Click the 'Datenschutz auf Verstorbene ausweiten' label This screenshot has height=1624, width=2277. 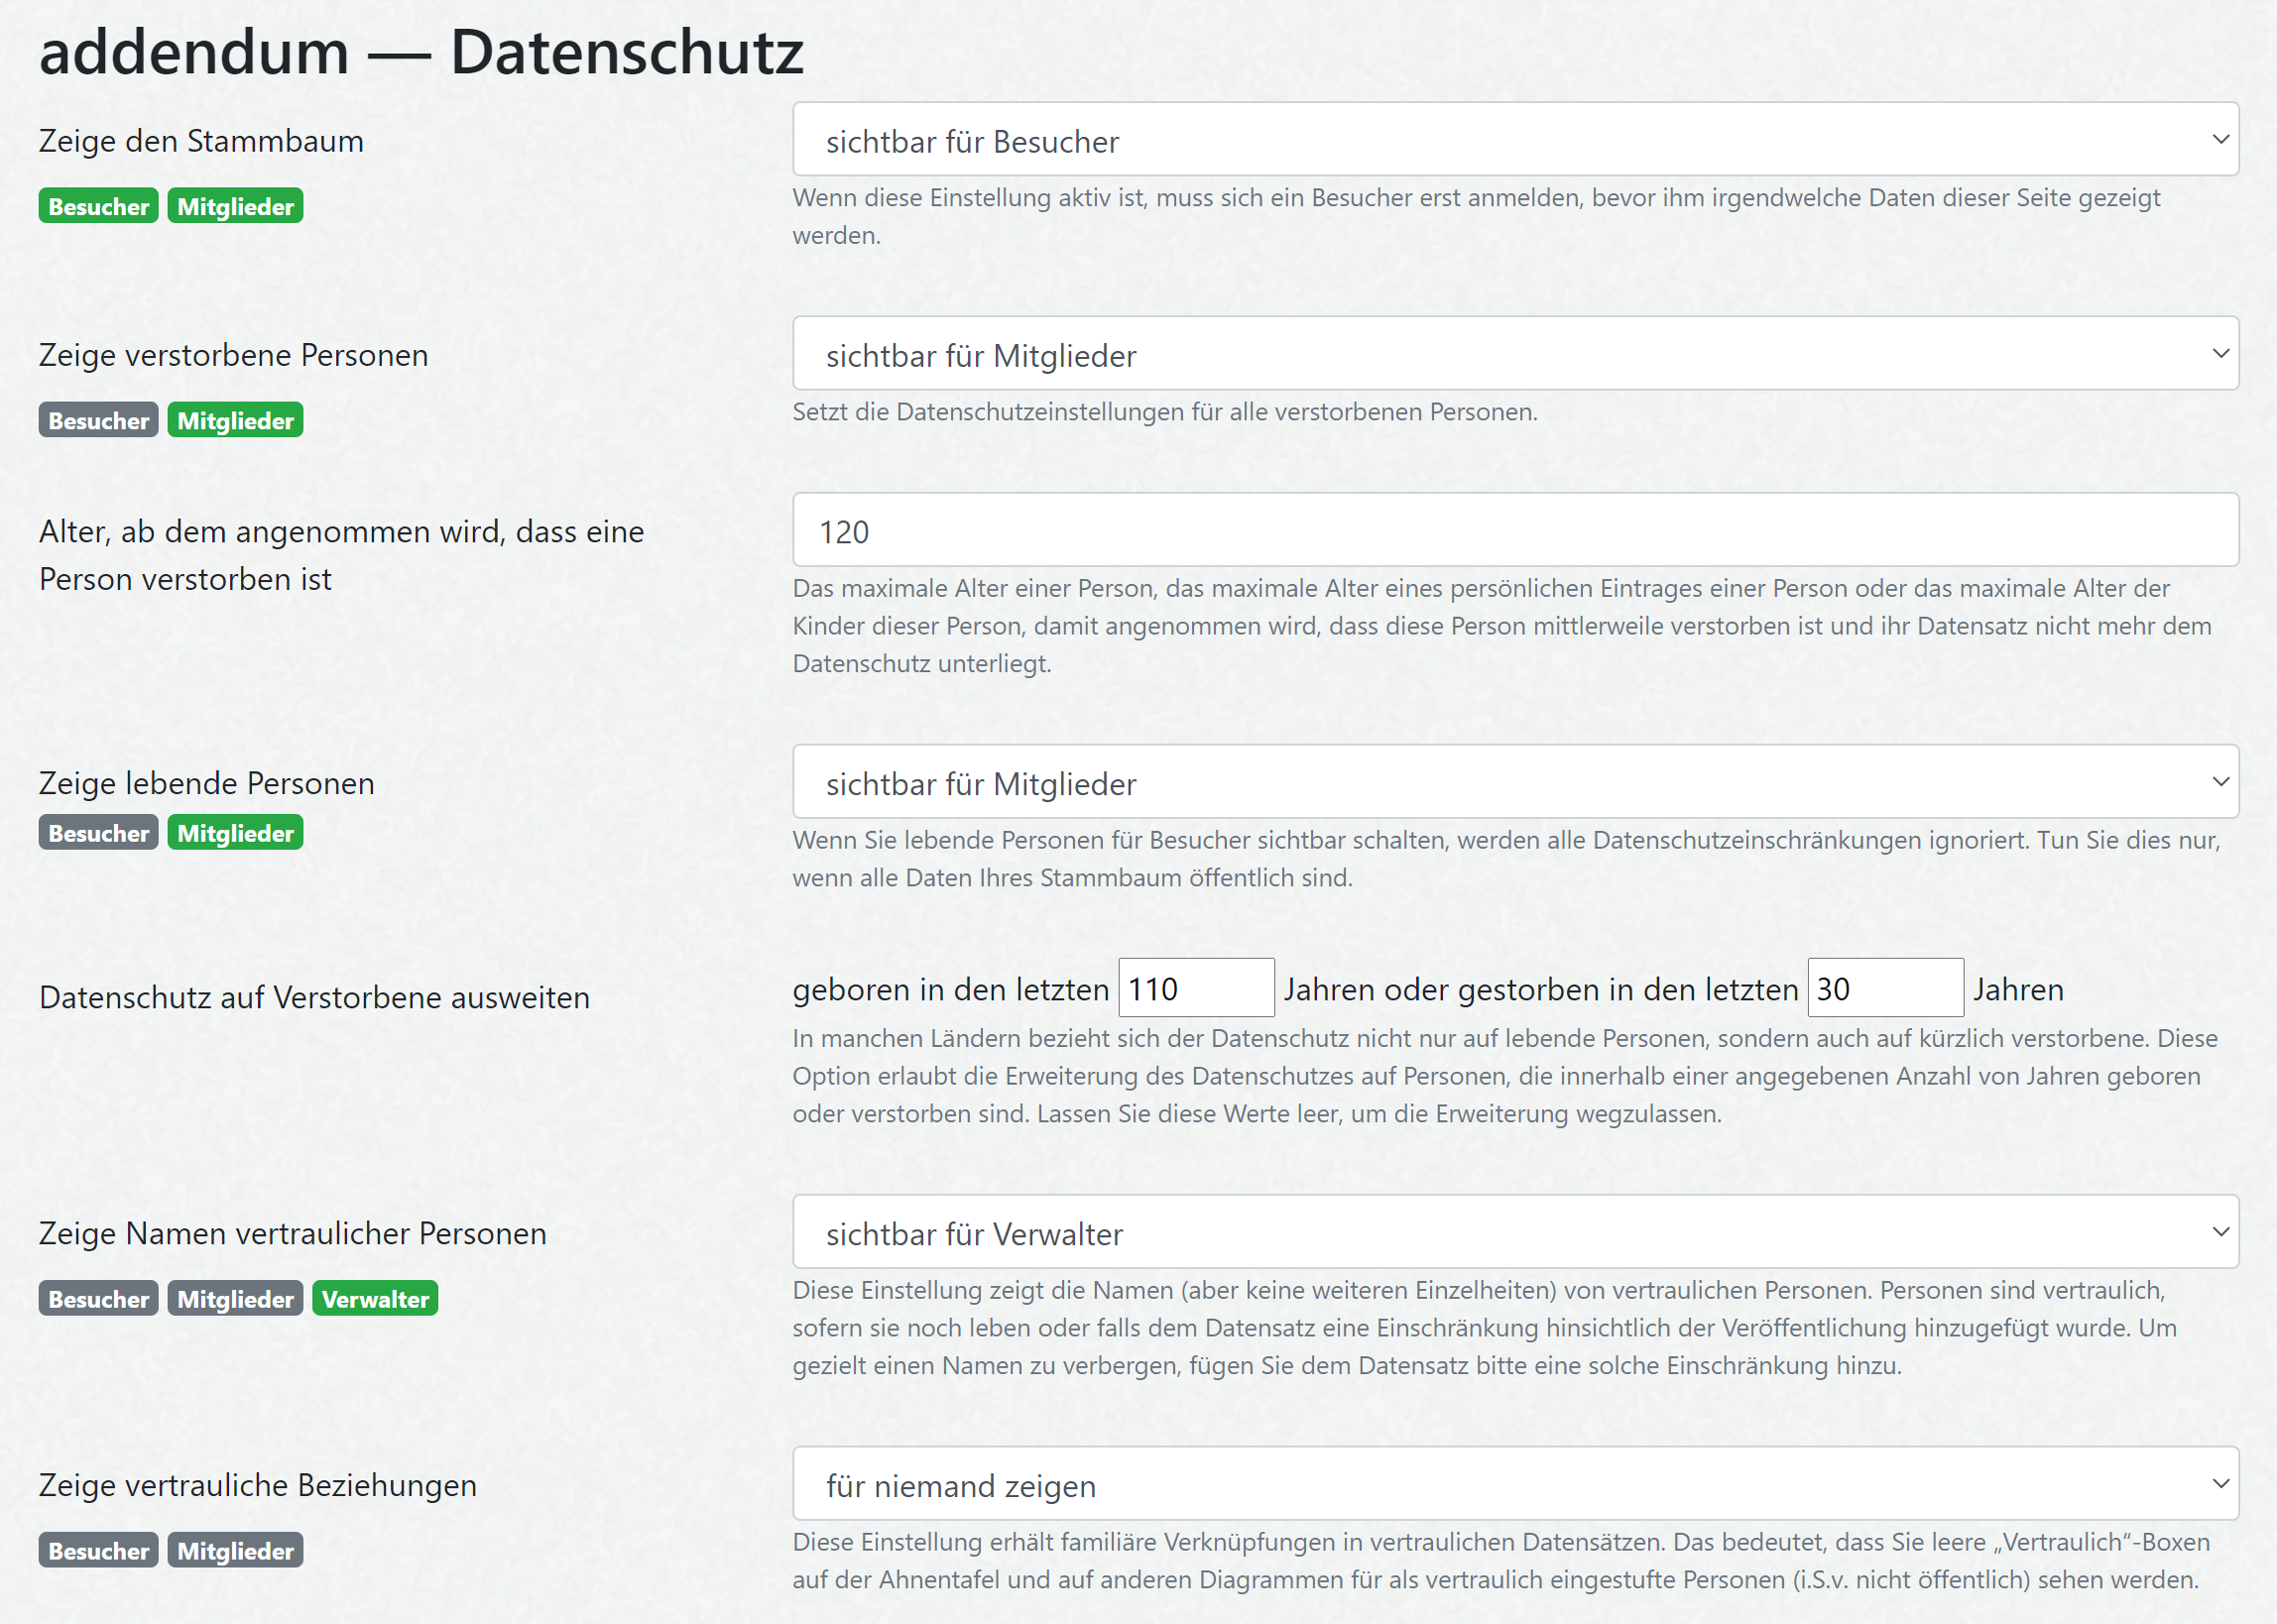click(x=314, y=997)
